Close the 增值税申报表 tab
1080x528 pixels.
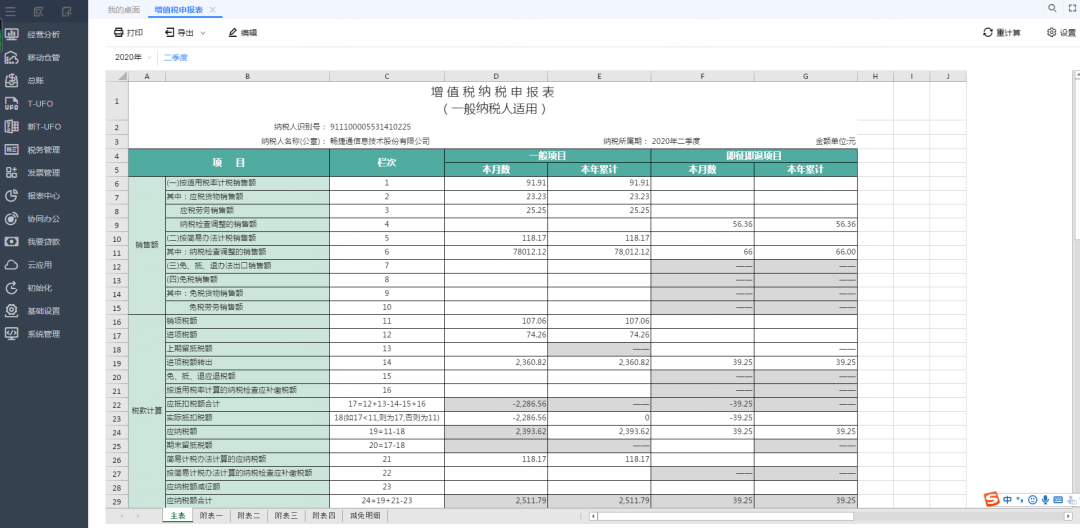click(212, 9)
